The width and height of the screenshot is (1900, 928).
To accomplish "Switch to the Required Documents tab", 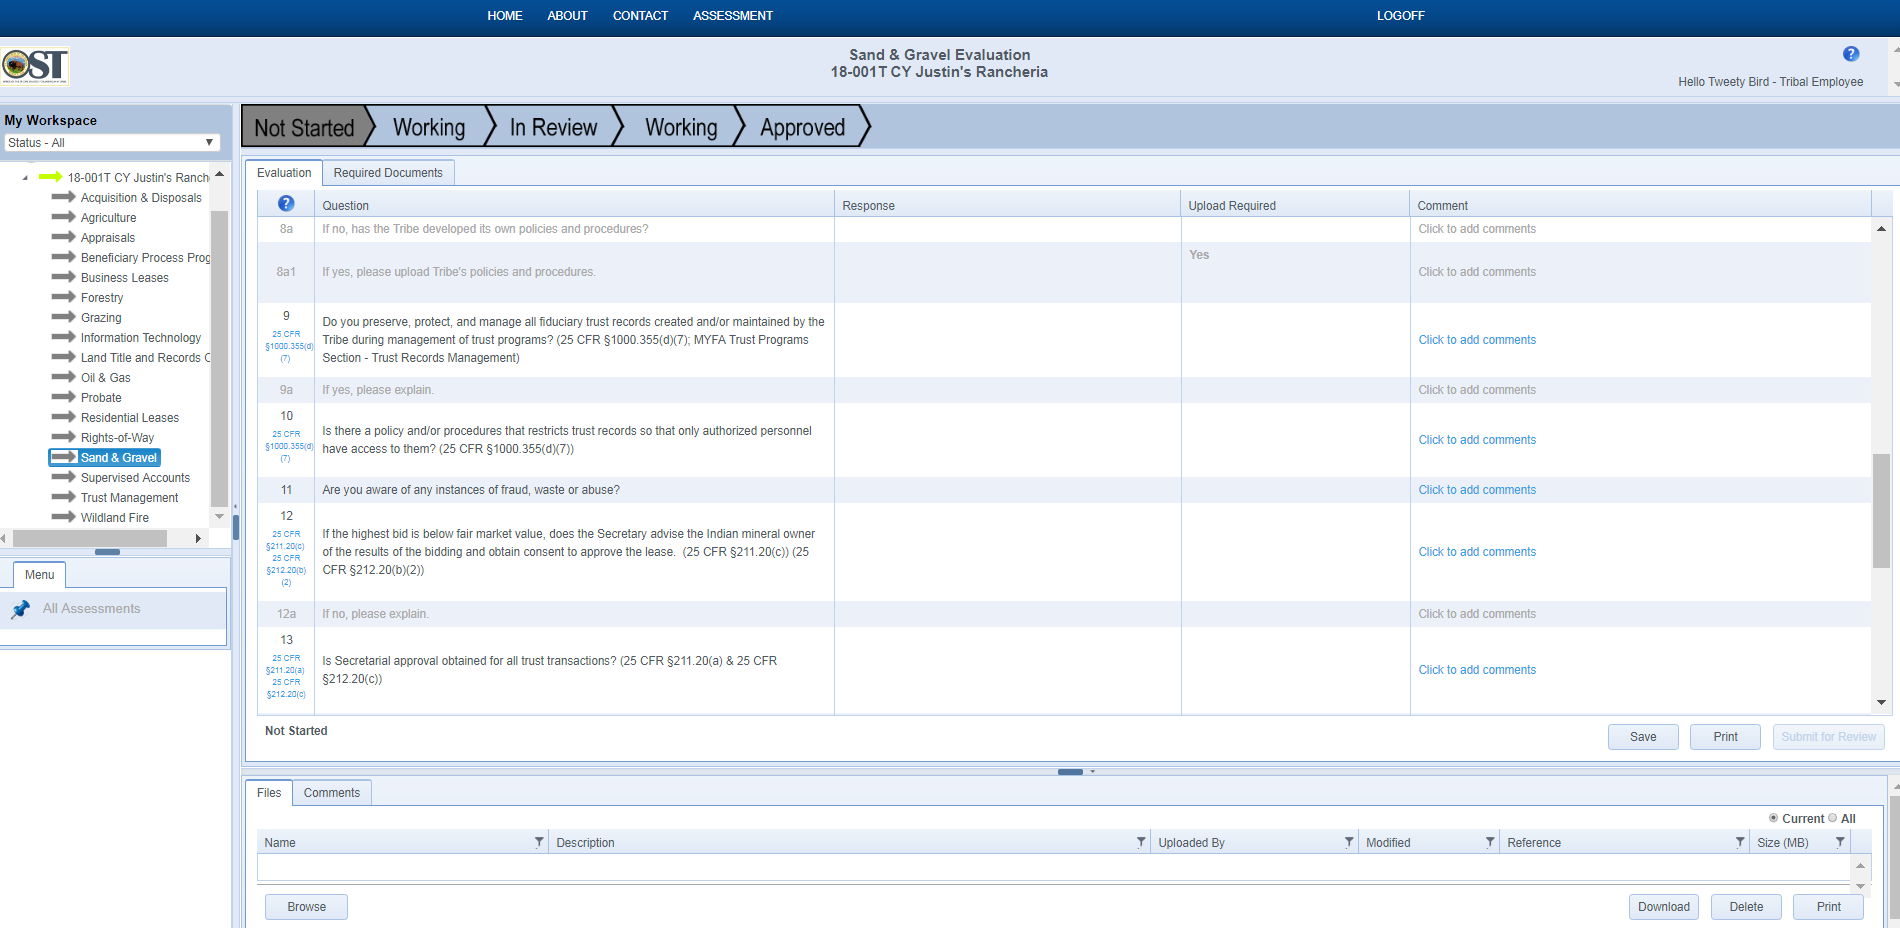I will point(388,173).
